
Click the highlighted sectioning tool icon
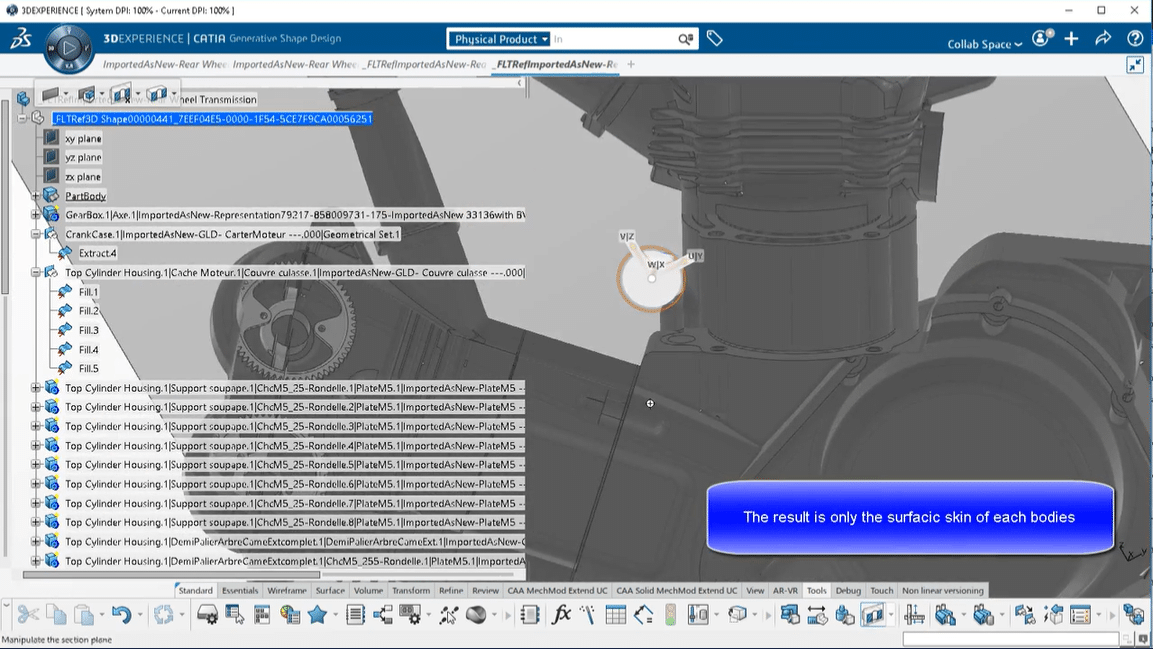(x=873, y=614)
